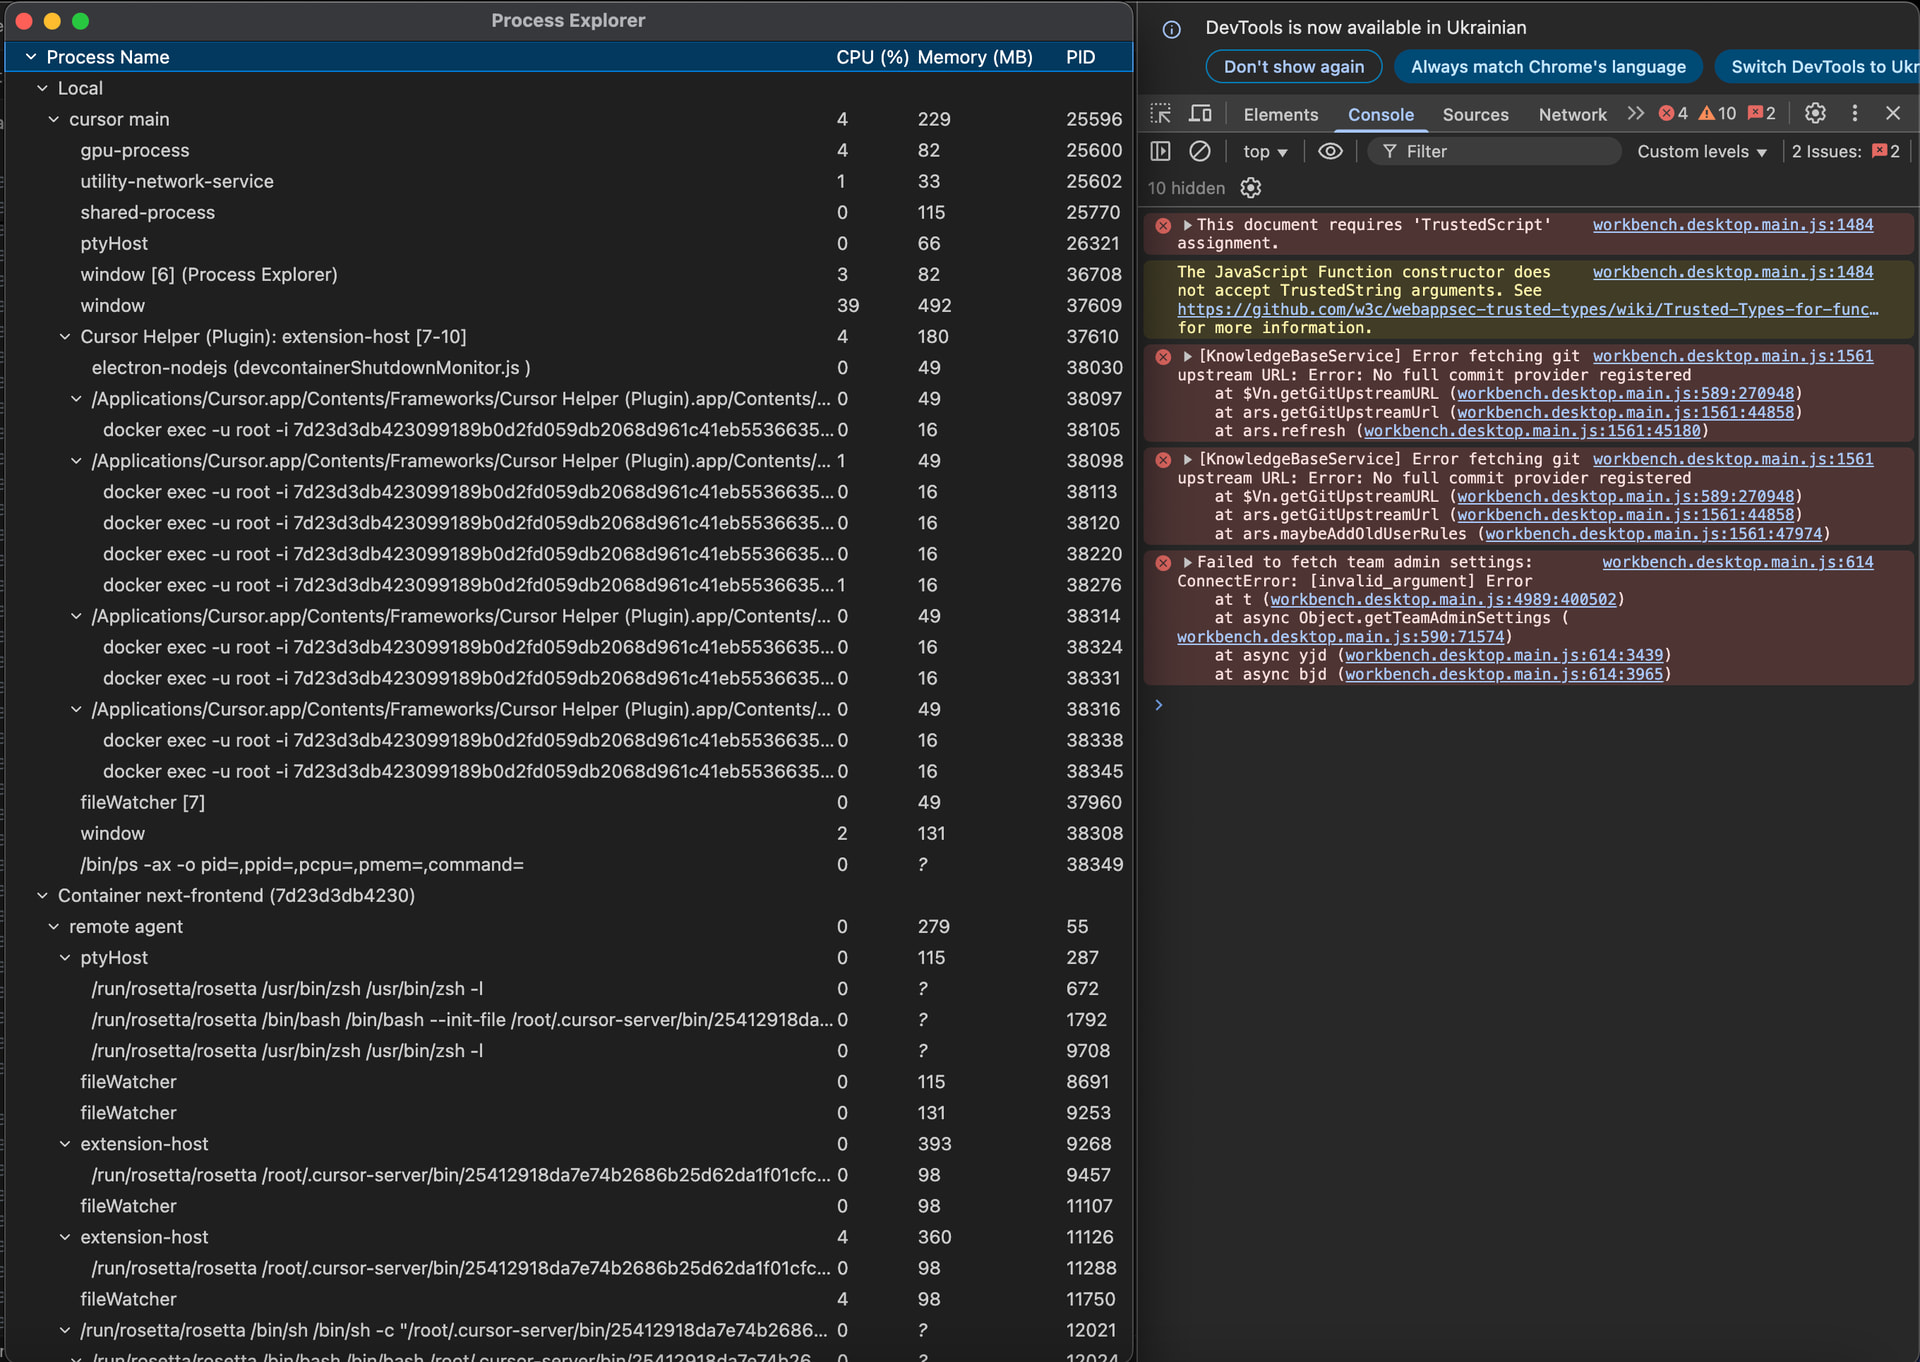The image size is (1920, 1362).
Task: Open the webappsec trusted-types GitHub link
Action: coord(1526,310)
